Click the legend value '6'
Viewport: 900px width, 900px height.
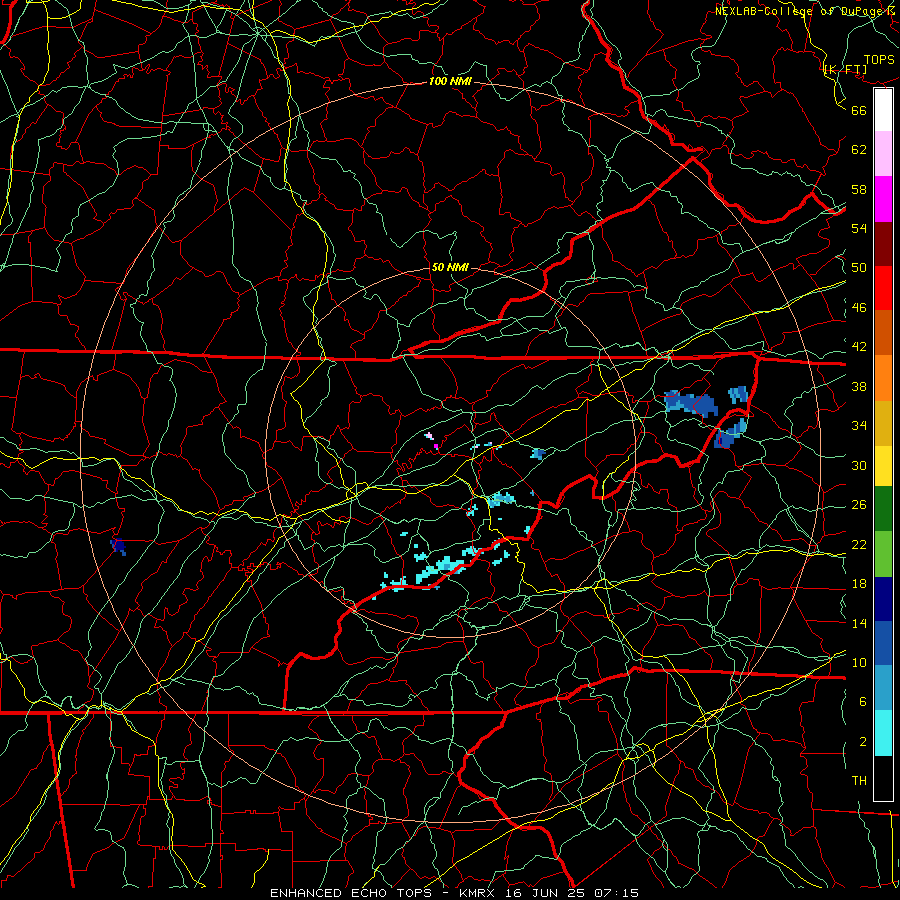point(863,702)
